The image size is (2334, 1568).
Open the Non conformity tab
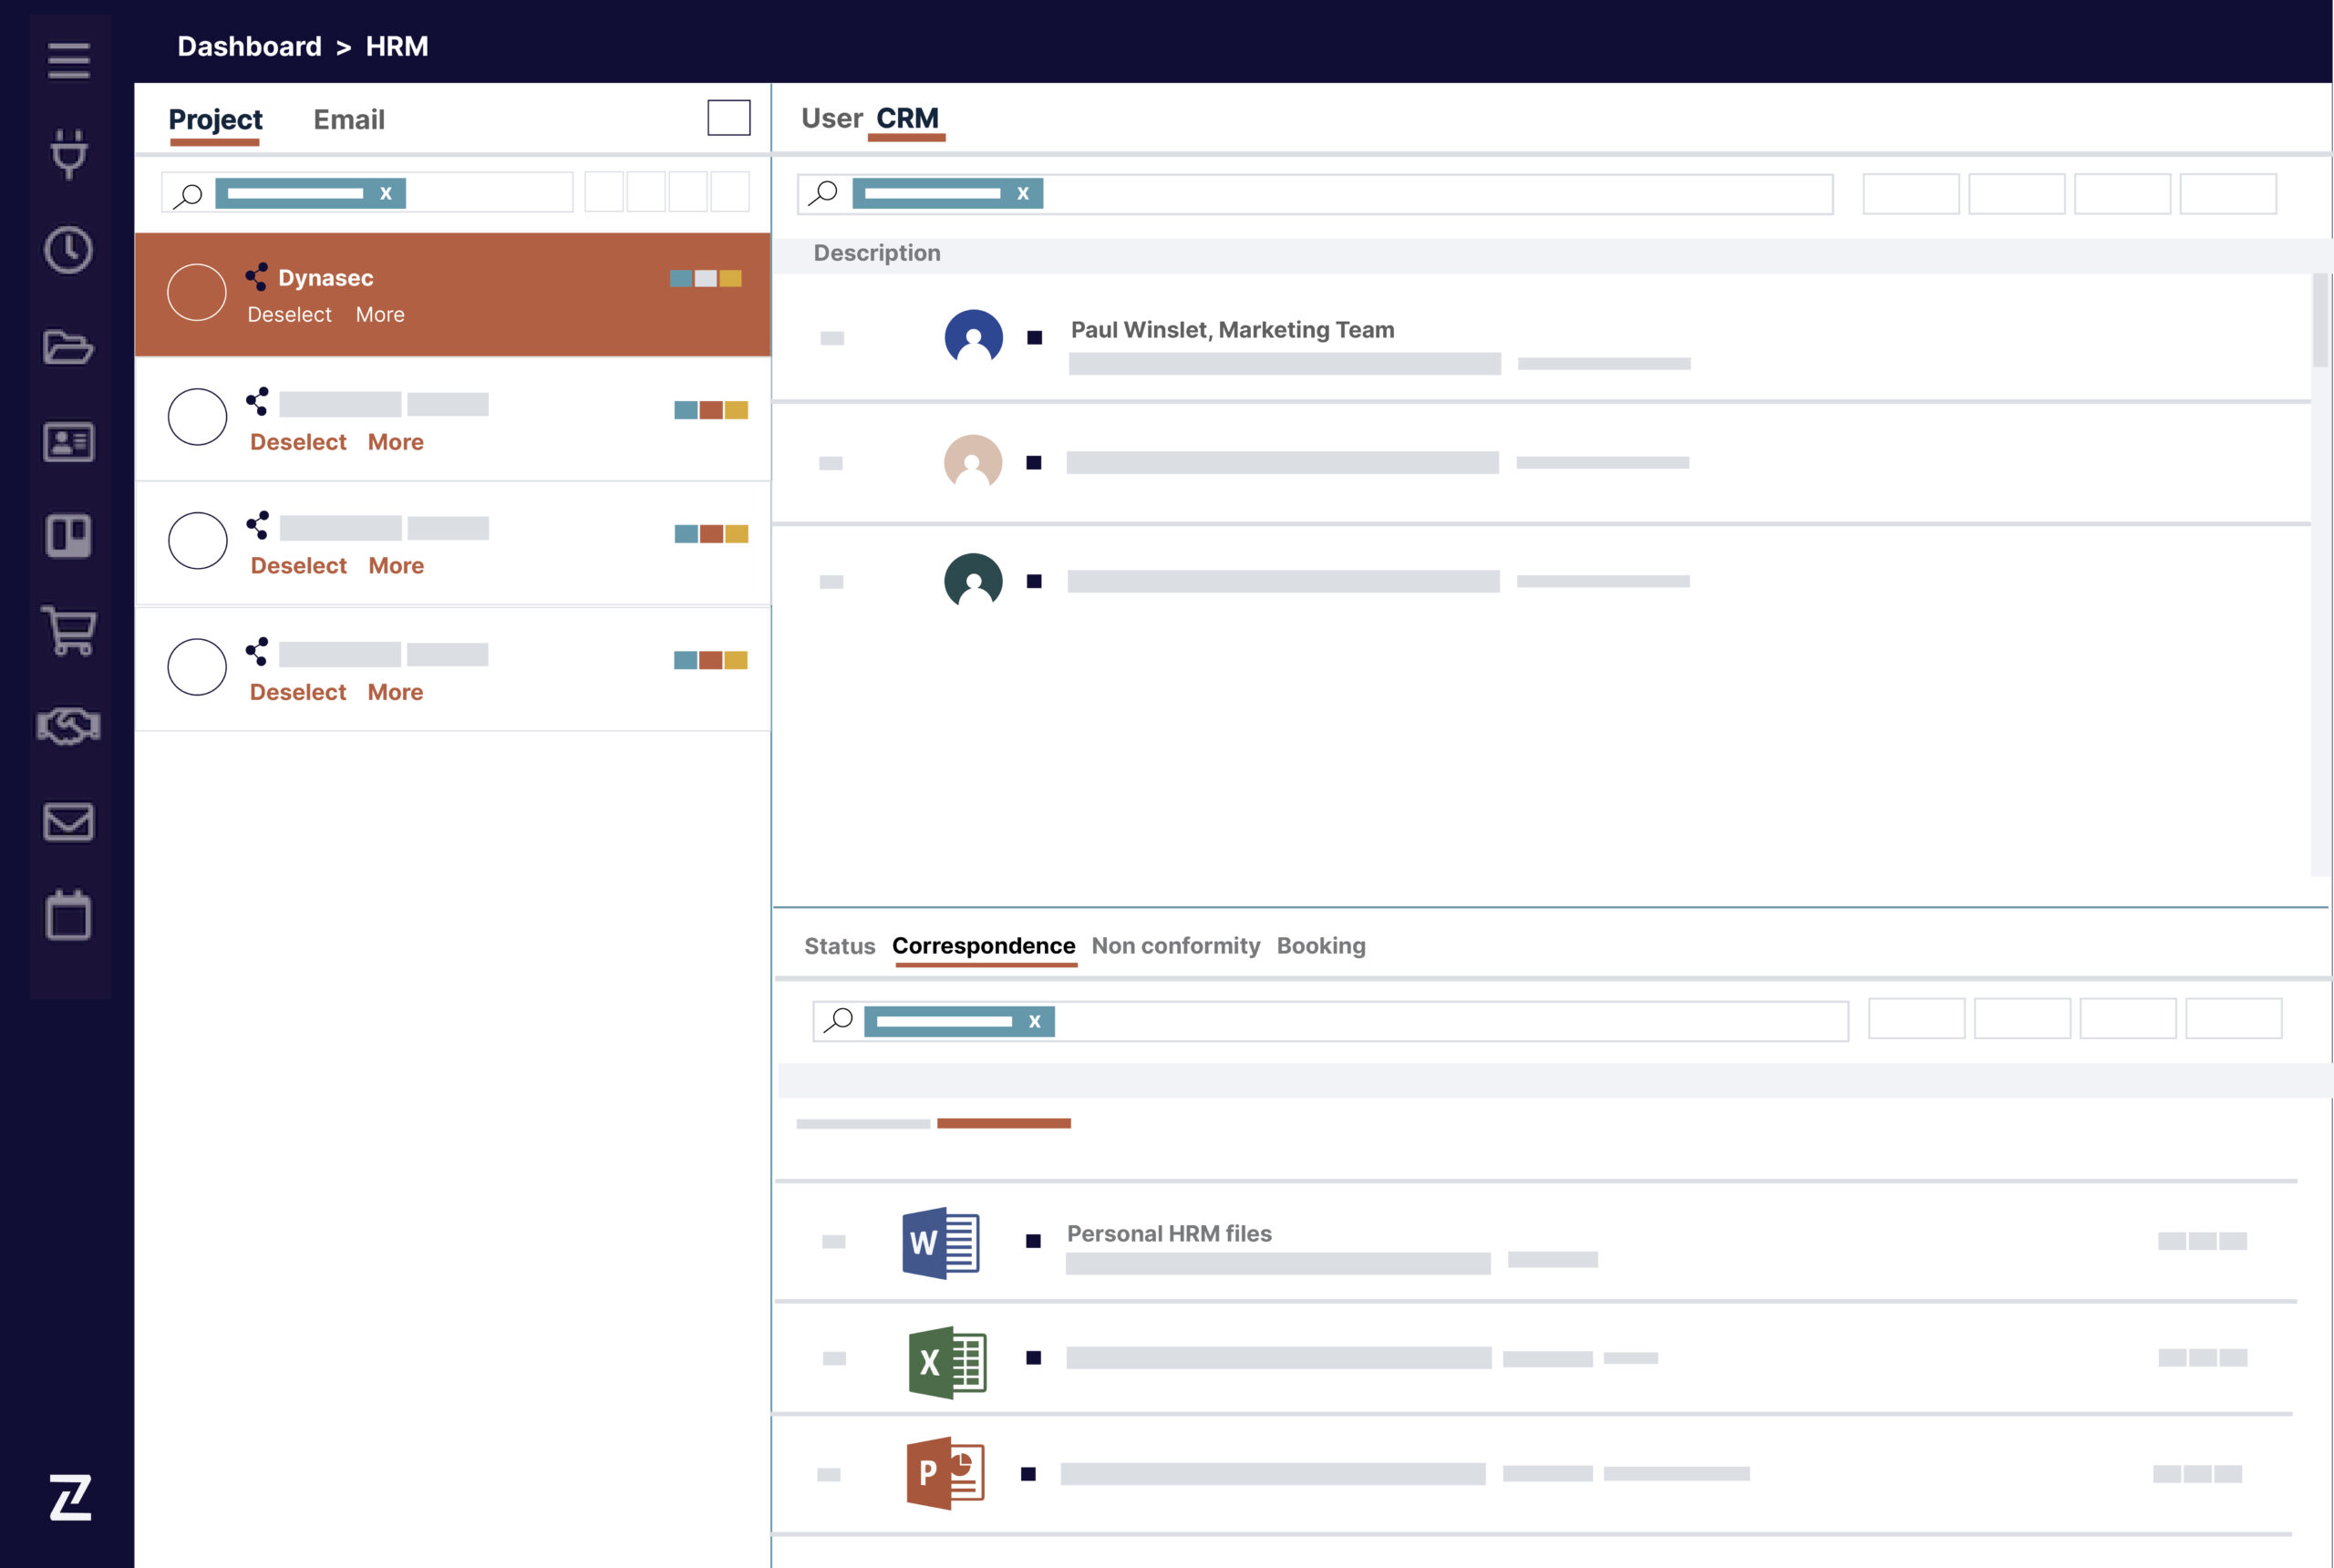tap(1176, 946)
